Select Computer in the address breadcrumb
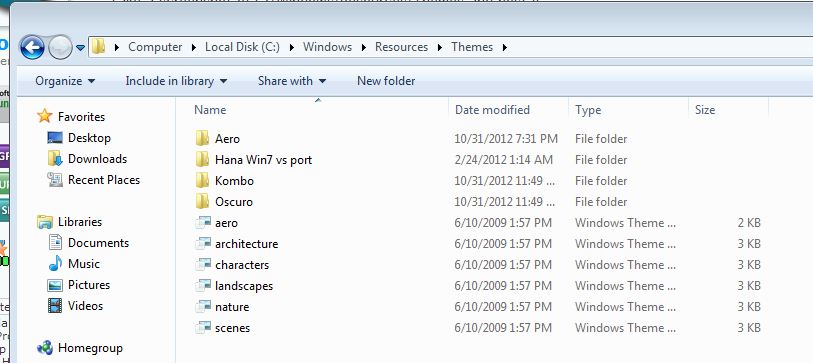The width and height of the screenshot is (813, 363). click(155, 47)
